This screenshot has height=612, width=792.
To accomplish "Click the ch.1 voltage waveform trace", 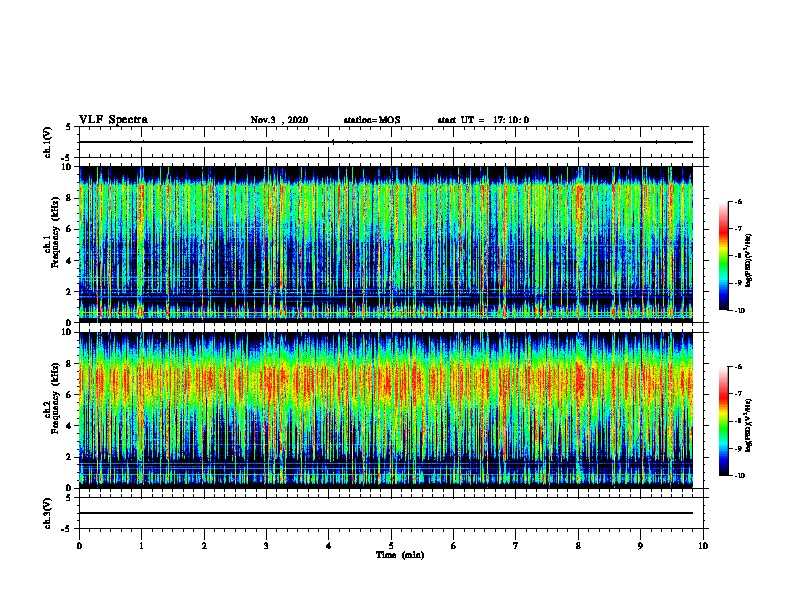I will (386, 142).
